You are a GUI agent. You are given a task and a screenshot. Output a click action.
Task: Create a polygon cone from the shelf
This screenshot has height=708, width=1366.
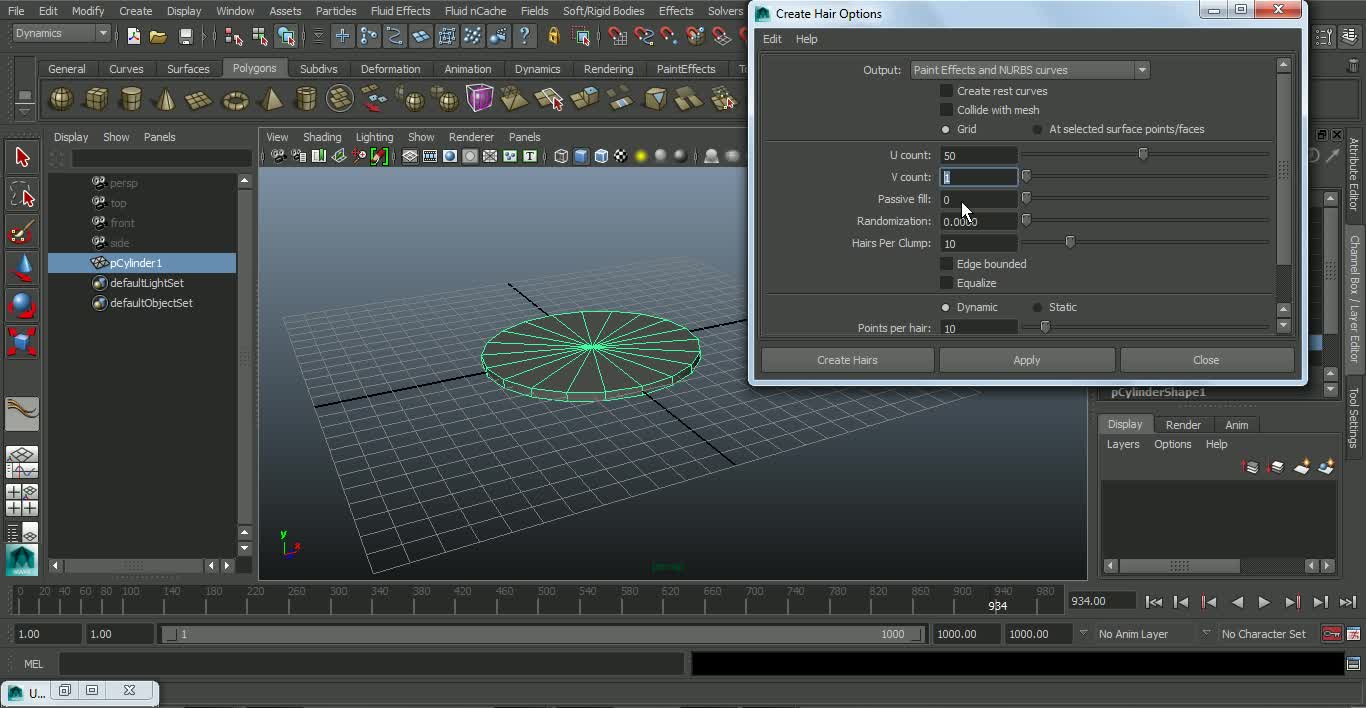[166, 99]
